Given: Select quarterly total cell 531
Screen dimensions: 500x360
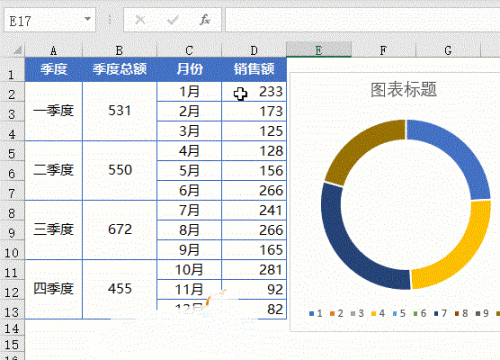Looking at the screenshot, I should [x=119, y=111].
